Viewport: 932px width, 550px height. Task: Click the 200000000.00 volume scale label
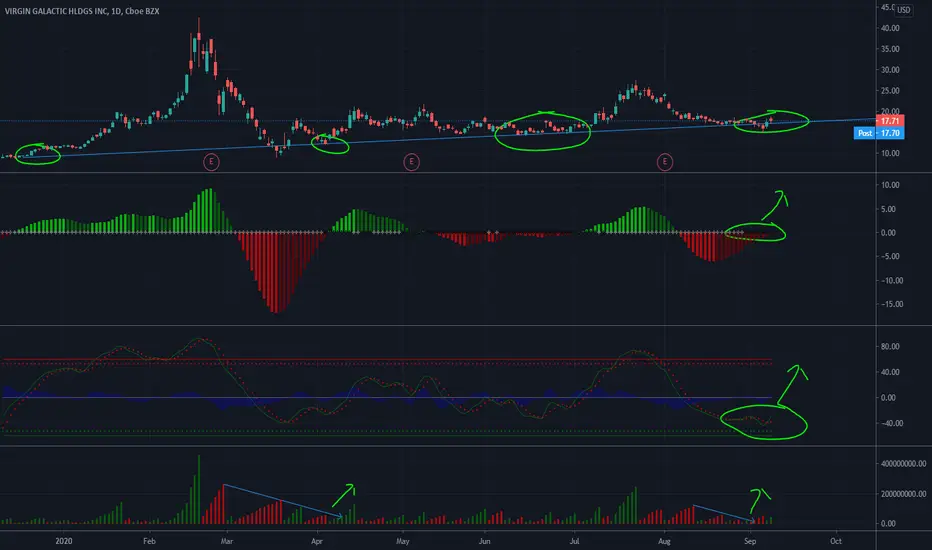click(903, 494)
